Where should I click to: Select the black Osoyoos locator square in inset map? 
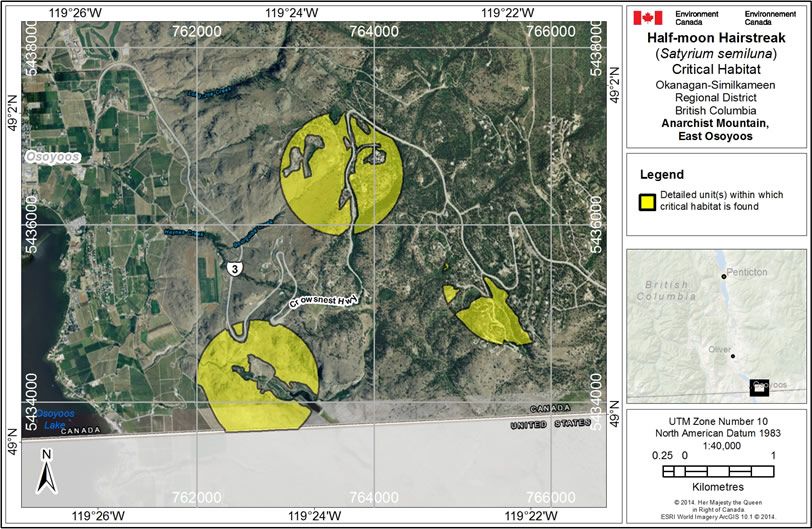759,386
